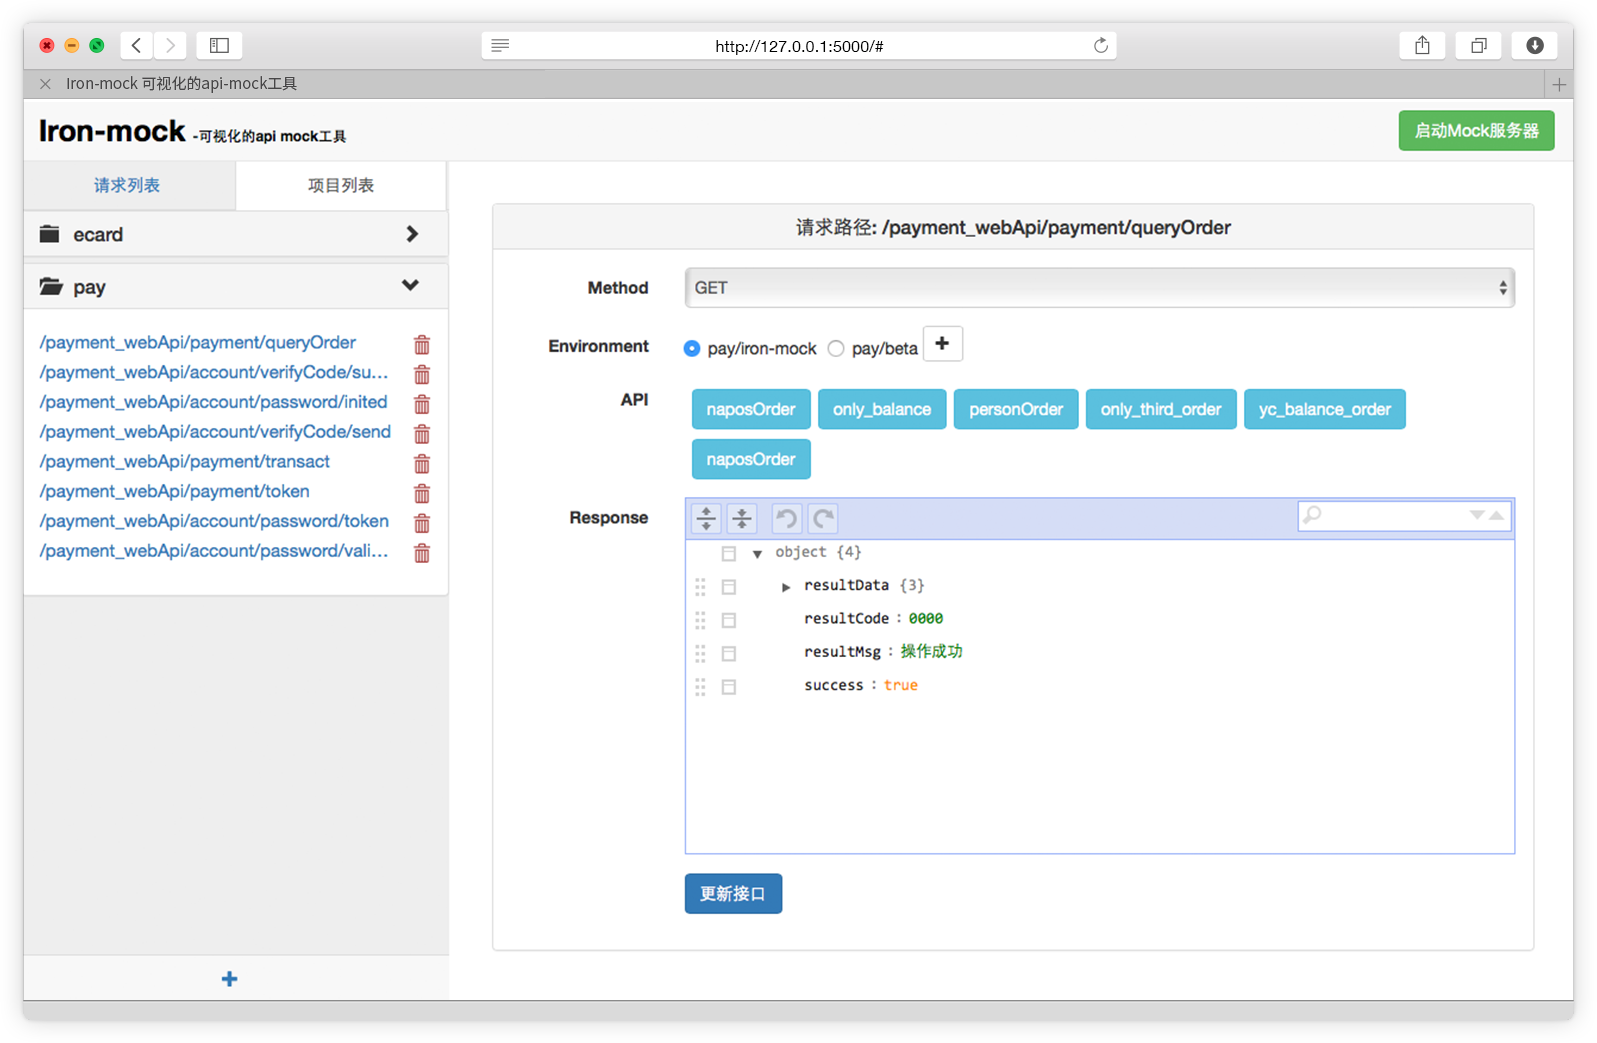Image resolution: width=1597 pixels, height=1043 pixels.
Task: Click the trash icon next to payment/transact
Action: pyautogui.click(x=422, y=464)
